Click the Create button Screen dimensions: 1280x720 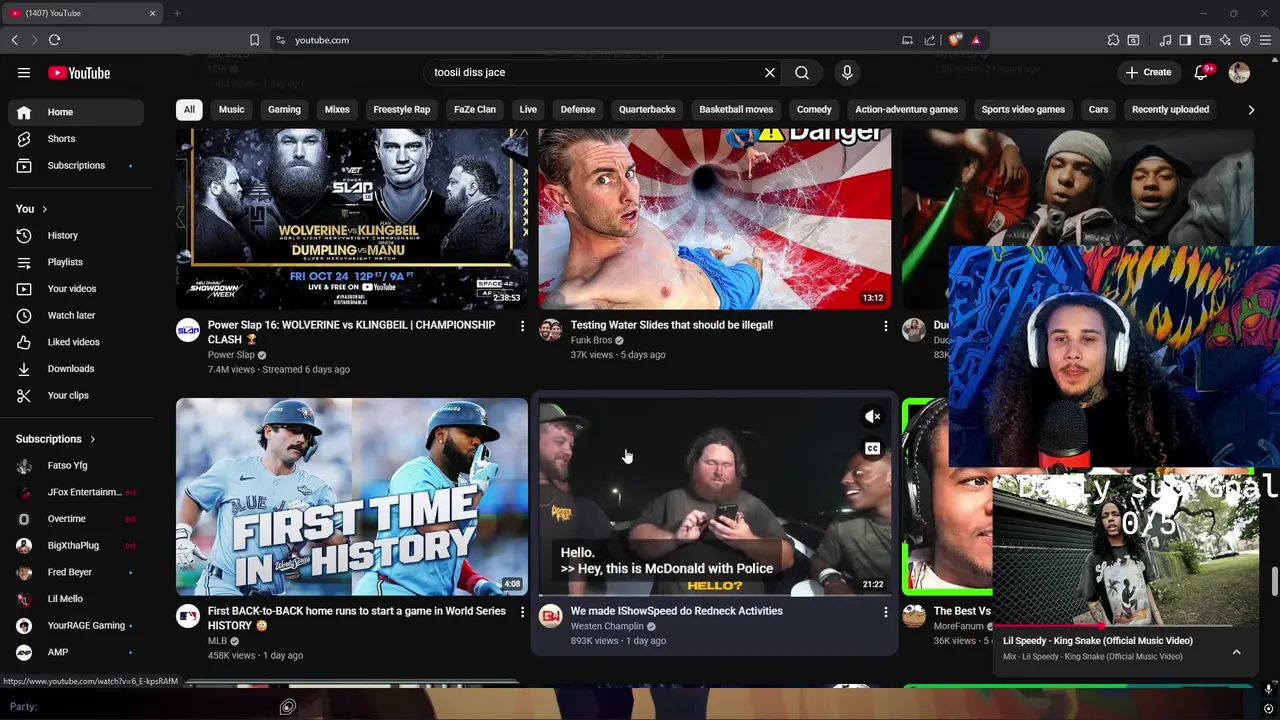click(x=1148, y=72)
